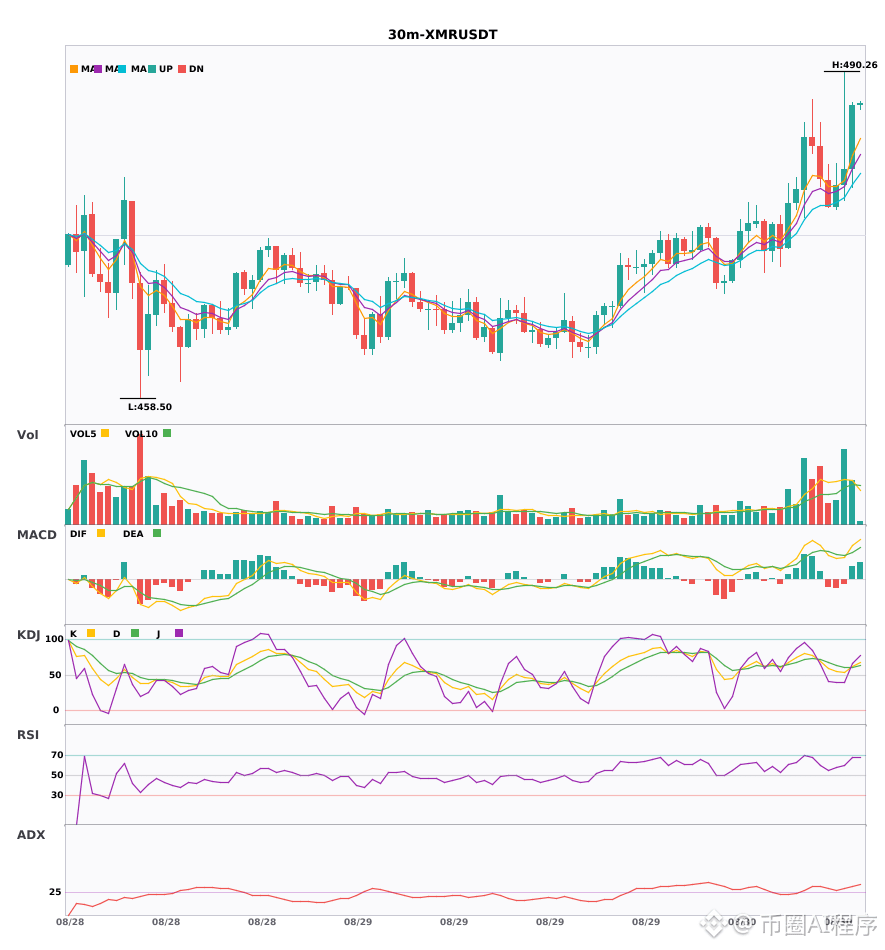Click the yellow VOL5 legend swatch

tap(105, 433)
